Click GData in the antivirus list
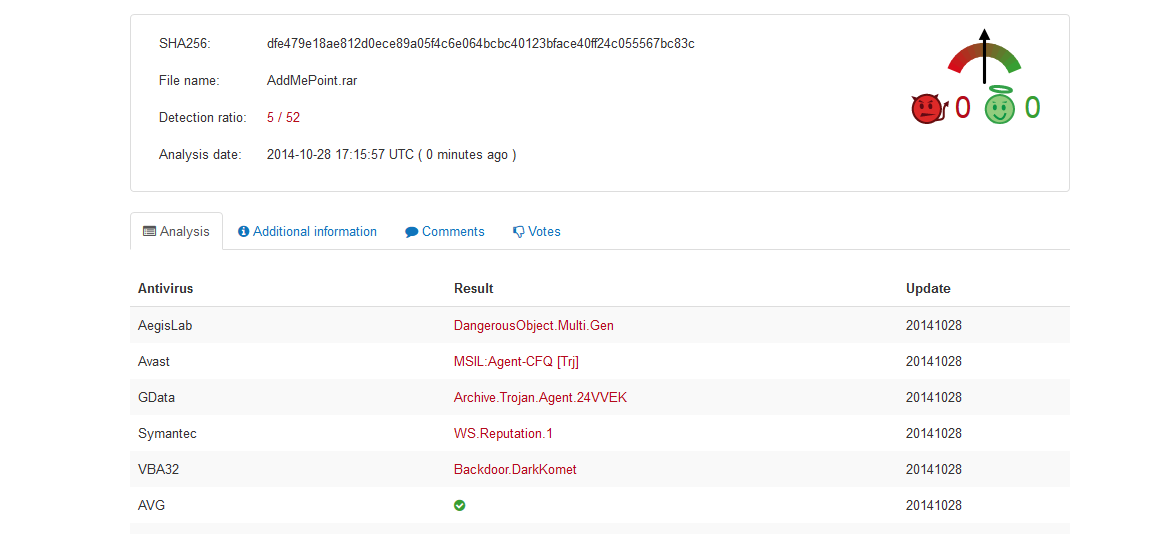1176x534 pixels. point(156,397)
